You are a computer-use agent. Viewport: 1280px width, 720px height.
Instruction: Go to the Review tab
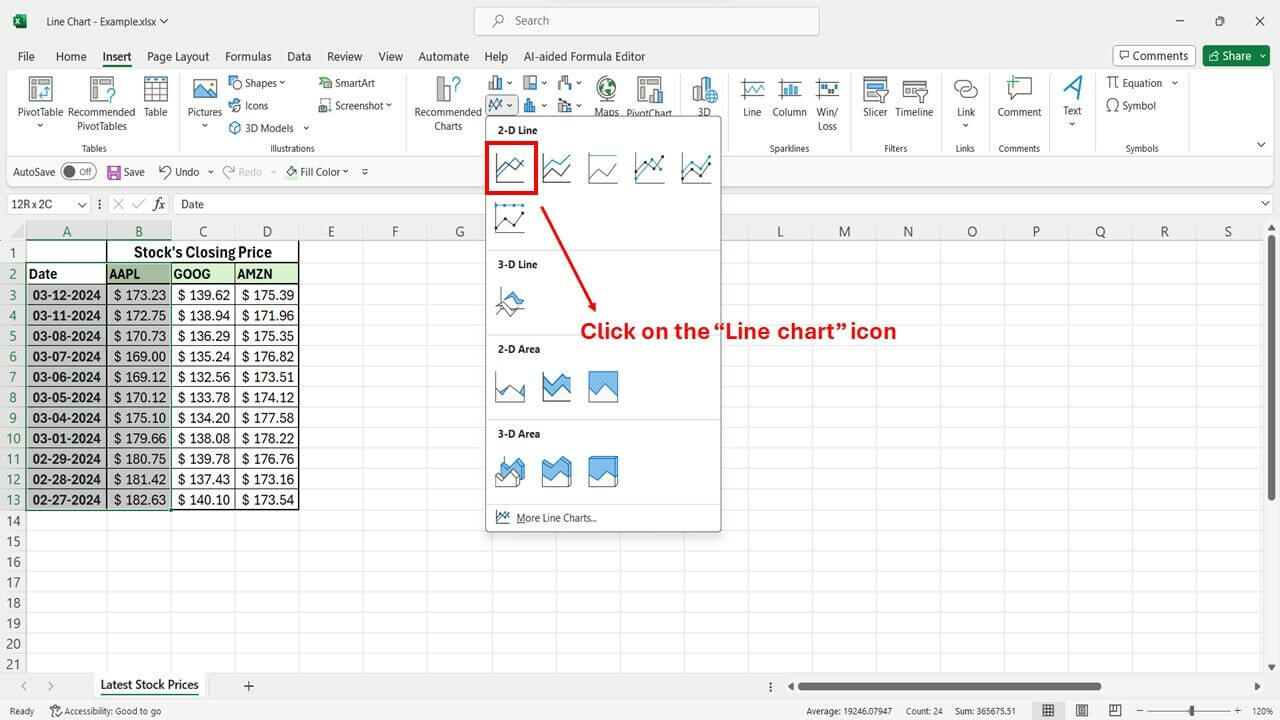point(345,57)
